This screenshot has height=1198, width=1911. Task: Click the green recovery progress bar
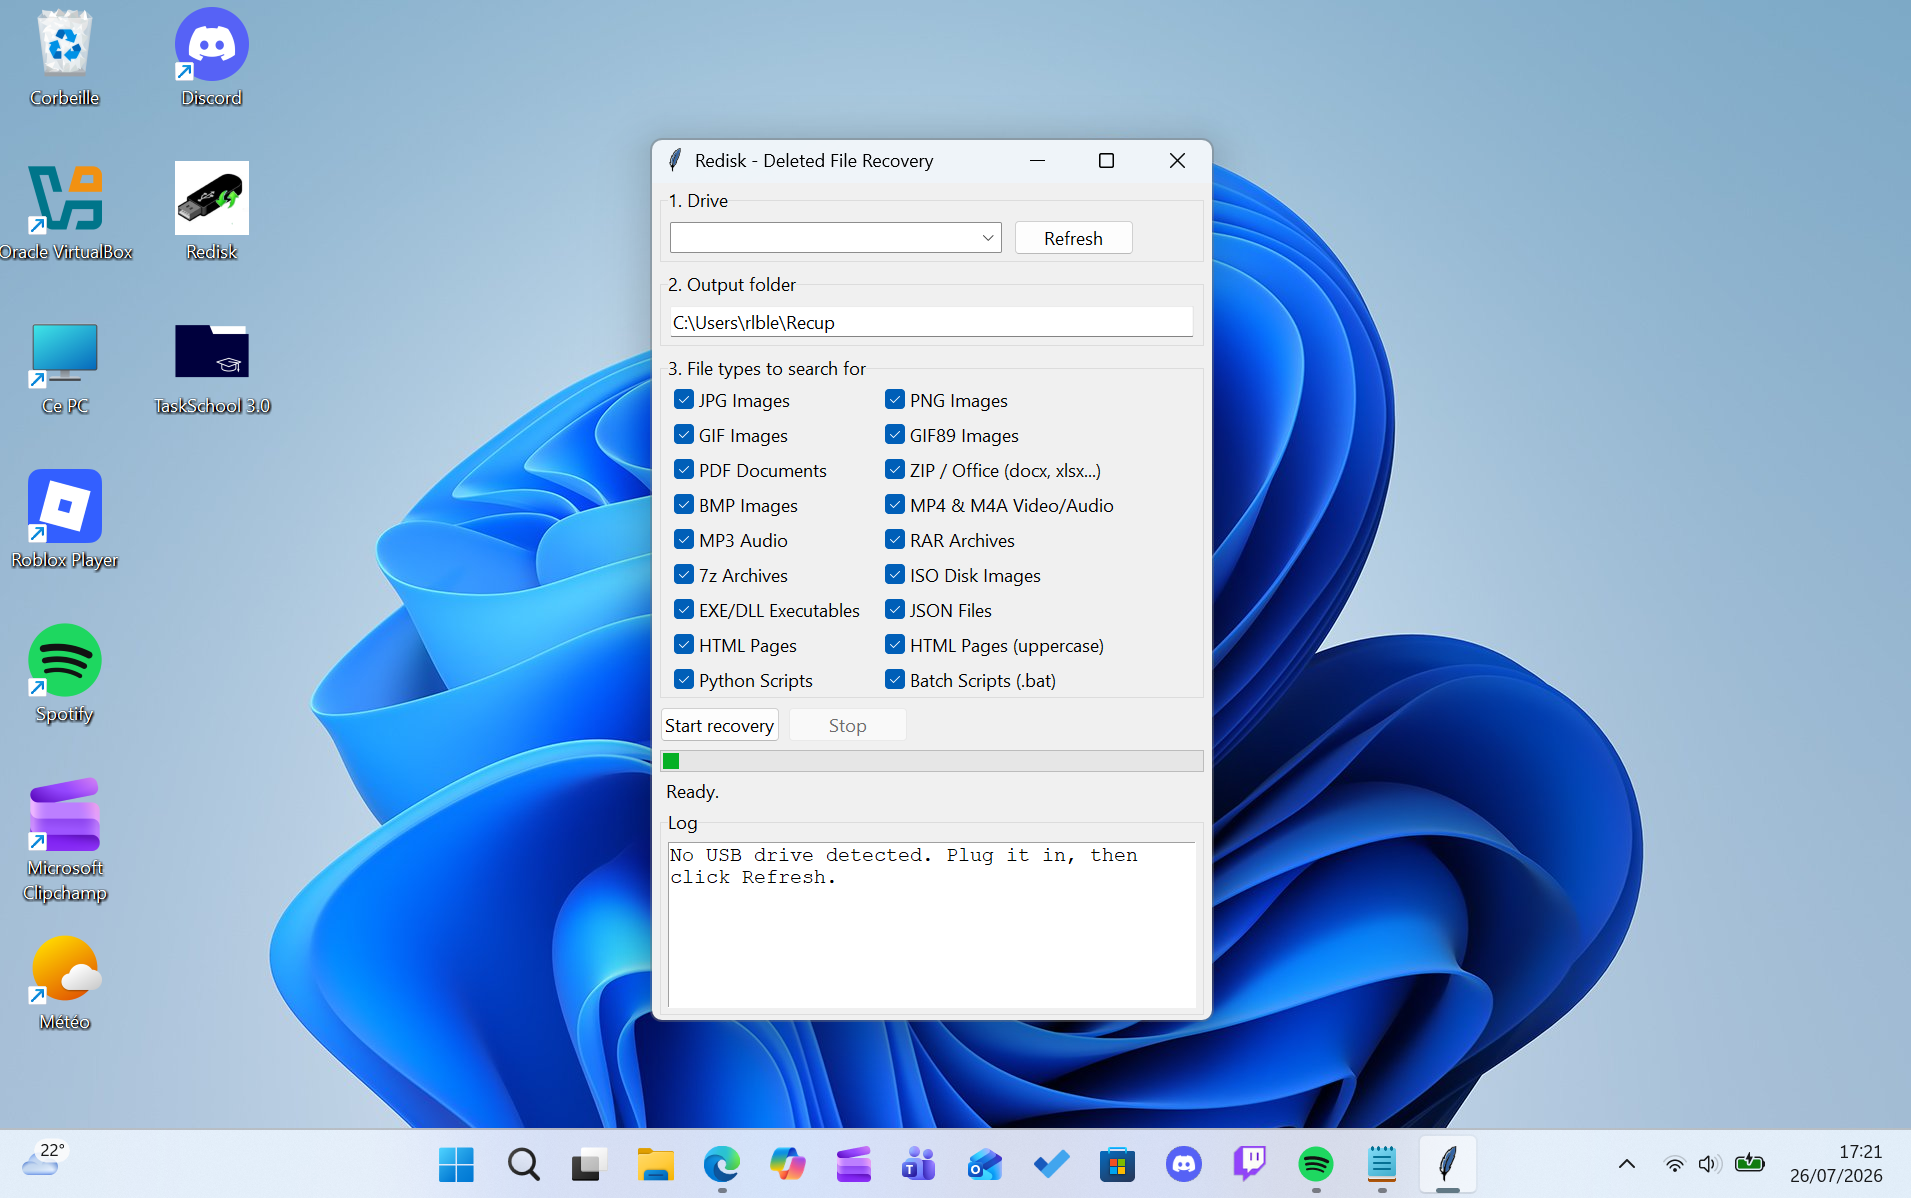coord(931,761)
